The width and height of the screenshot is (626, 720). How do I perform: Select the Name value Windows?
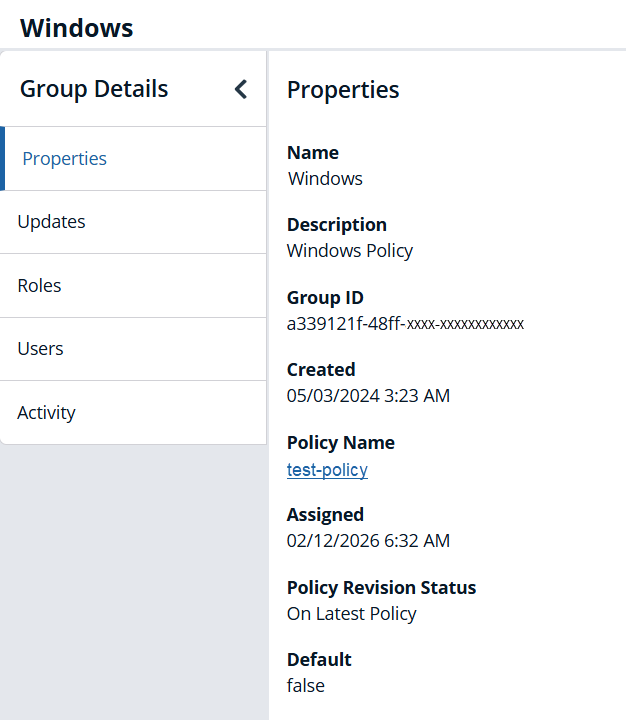(325, 179)
